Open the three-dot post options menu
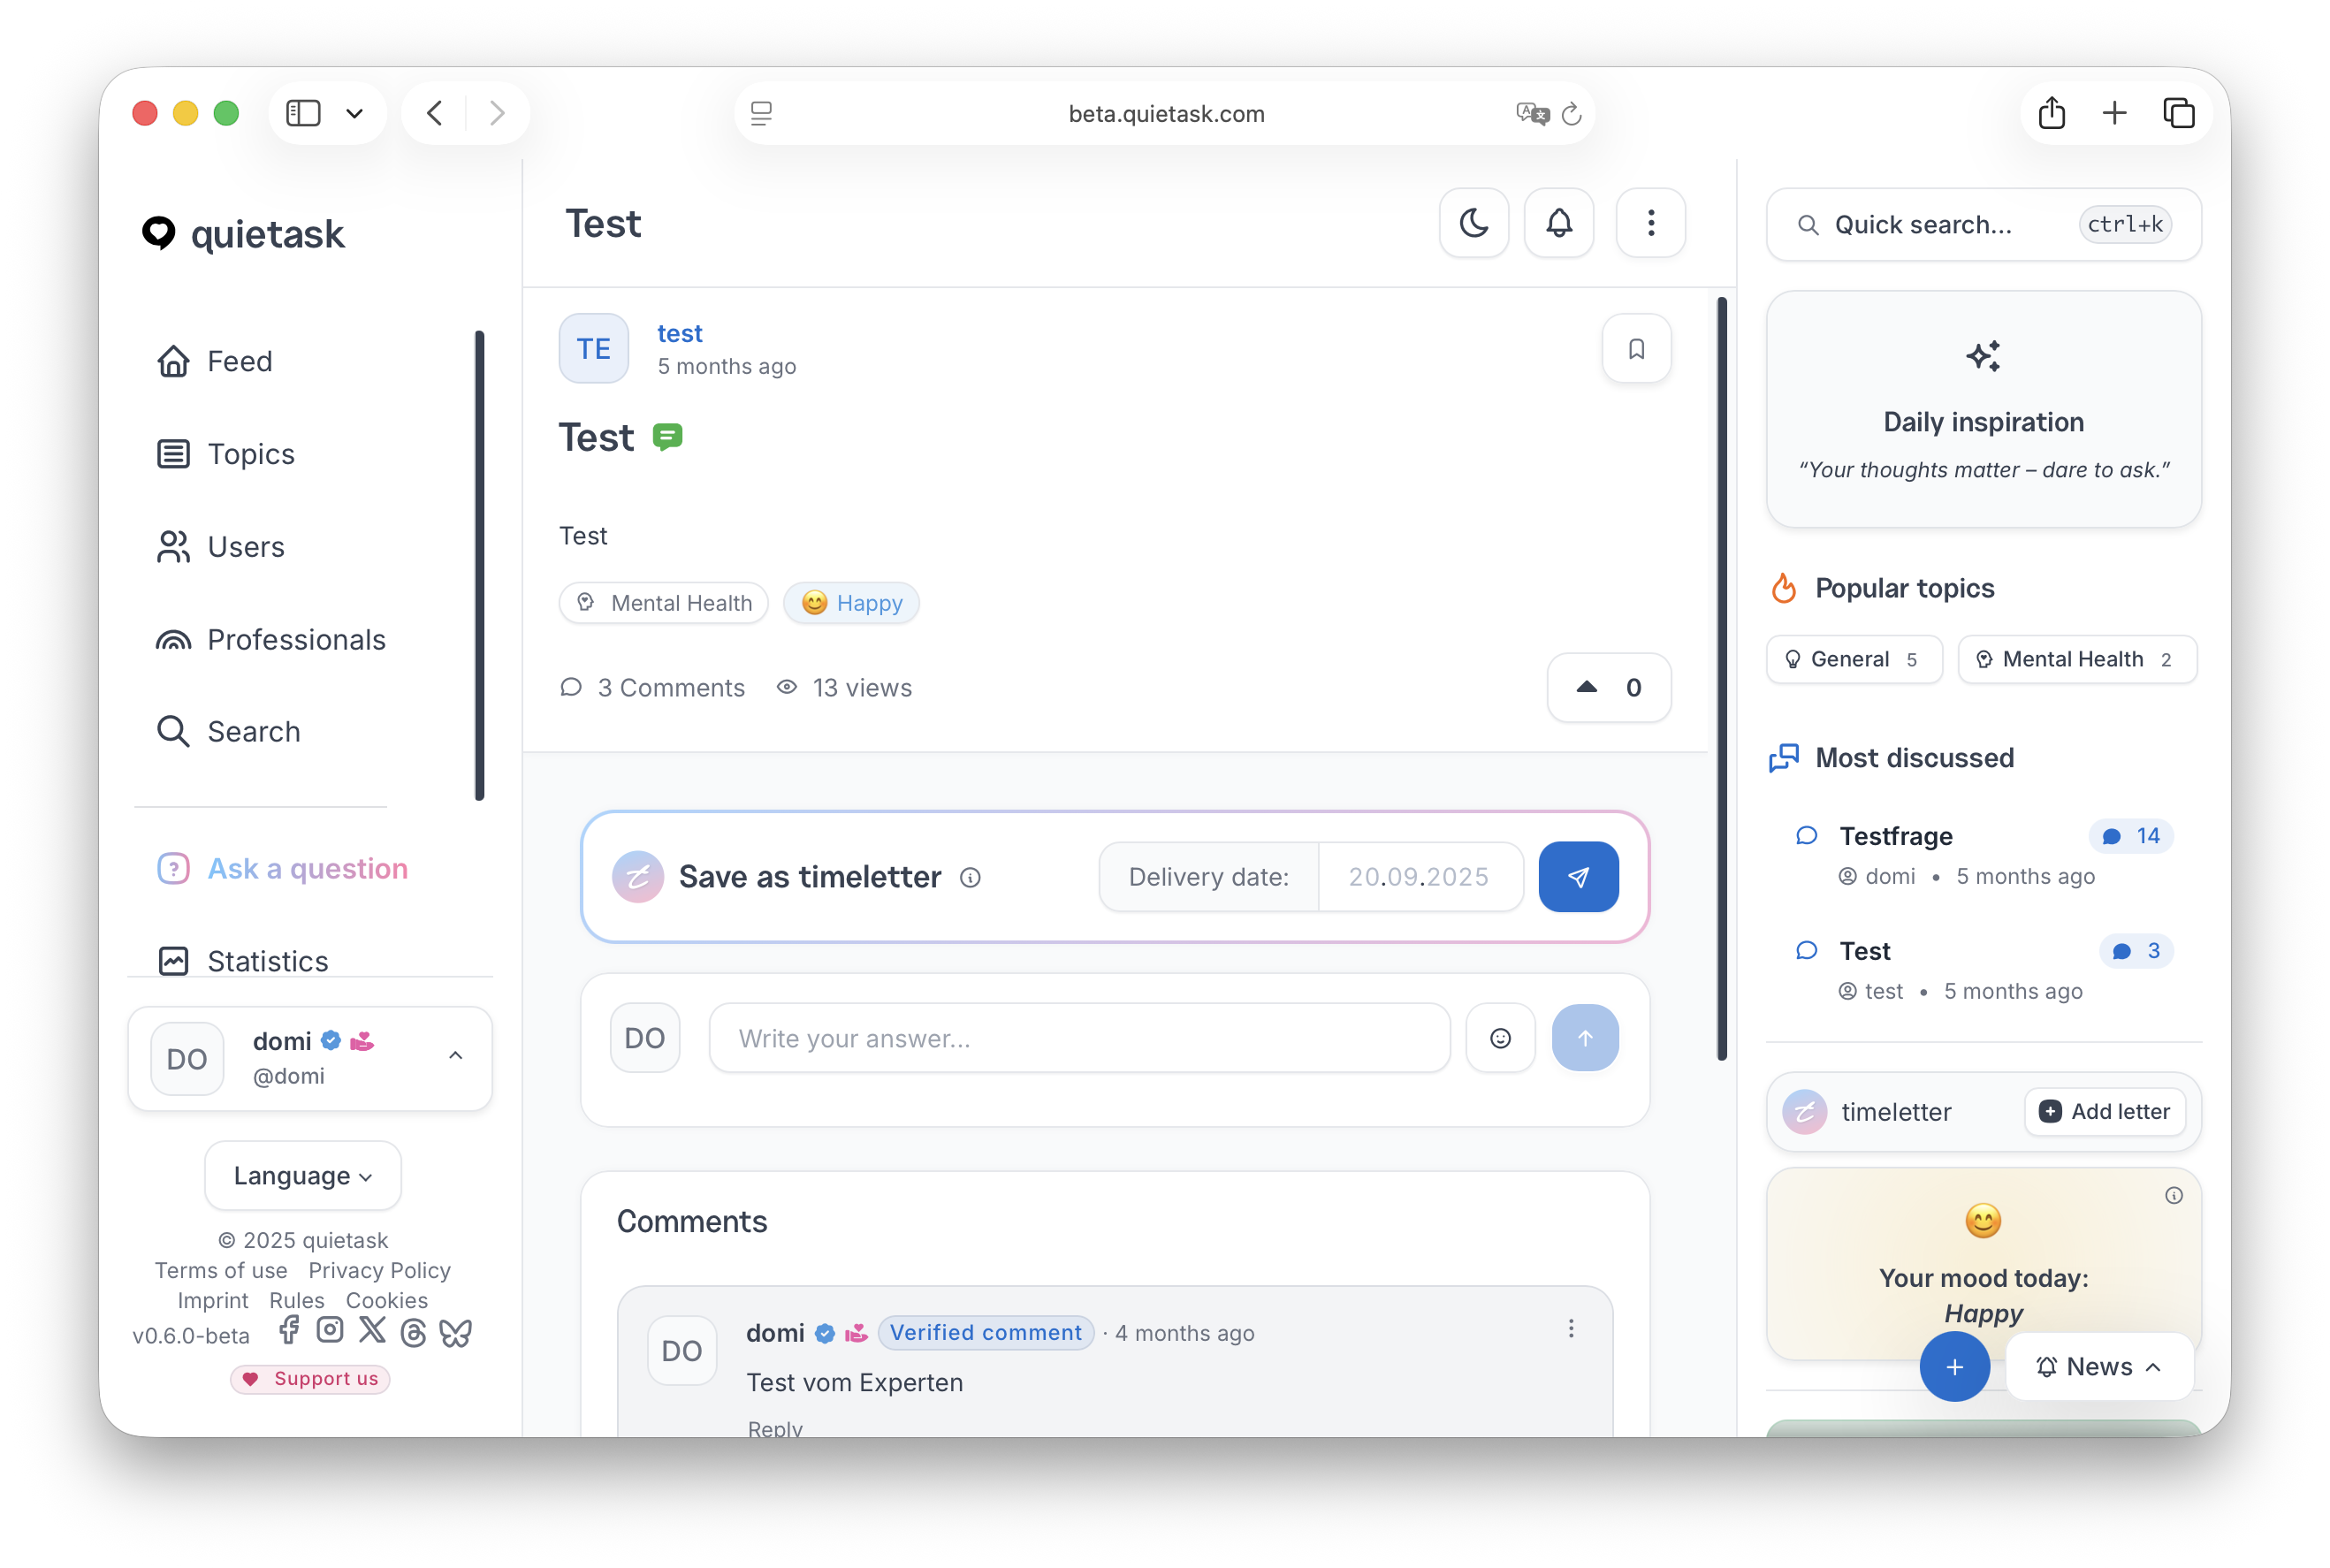 (x=1650, y=222)
